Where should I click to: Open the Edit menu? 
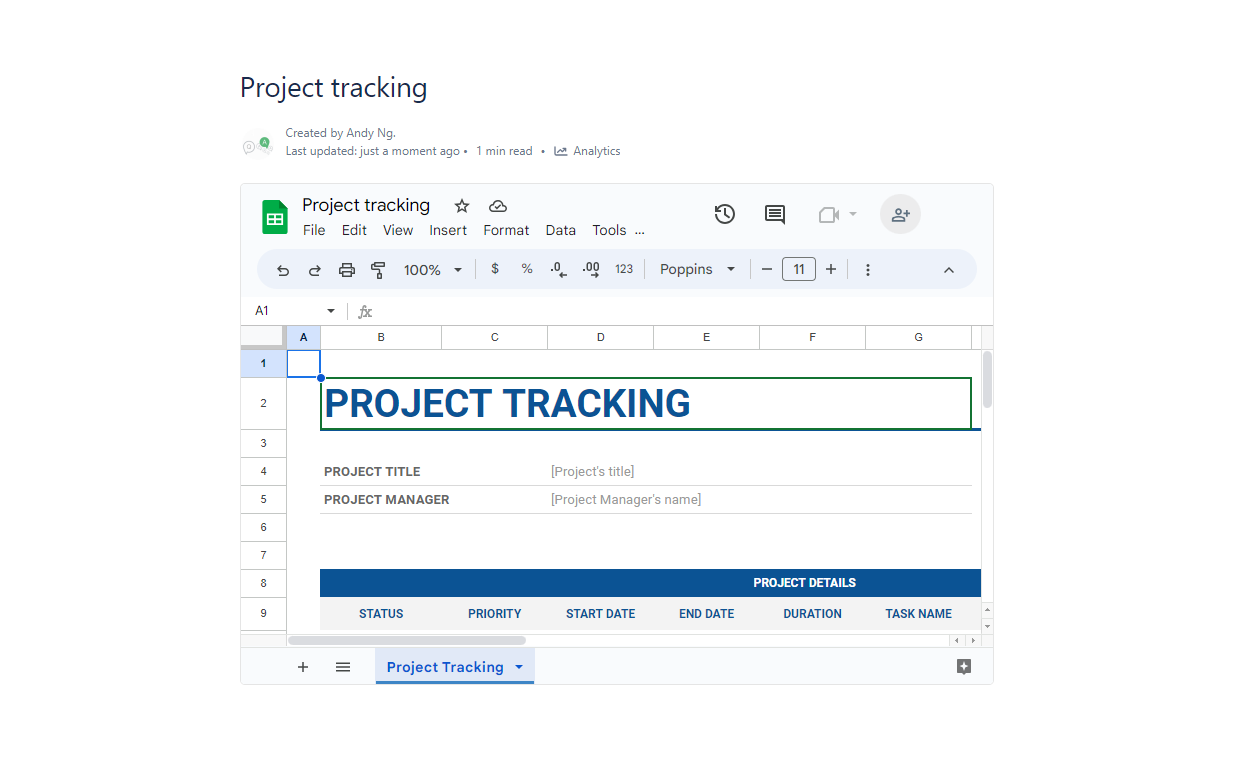point(354,230)
